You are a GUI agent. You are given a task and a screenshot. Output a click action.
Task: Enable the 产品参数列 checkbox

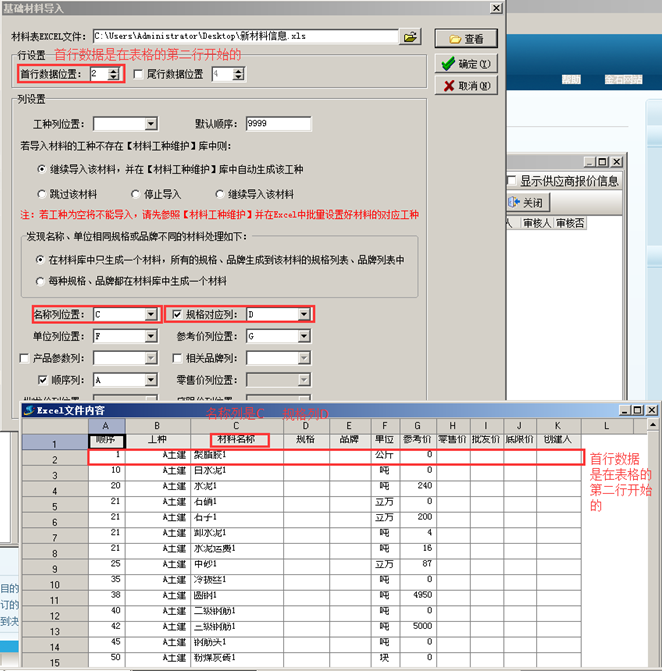coord(25,358)
